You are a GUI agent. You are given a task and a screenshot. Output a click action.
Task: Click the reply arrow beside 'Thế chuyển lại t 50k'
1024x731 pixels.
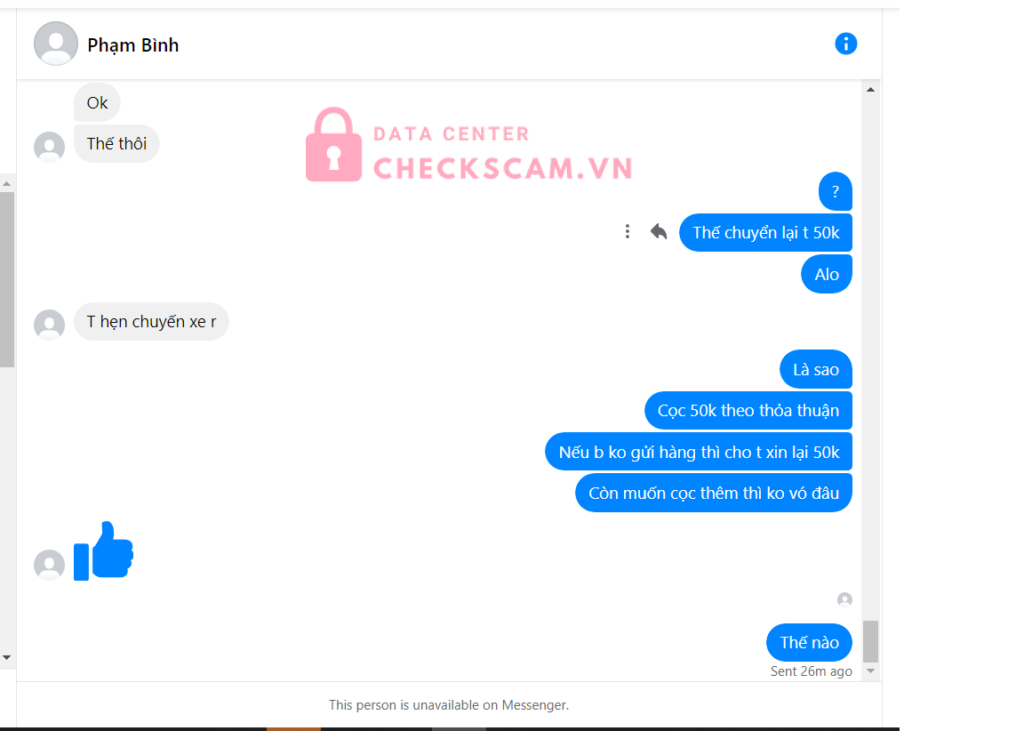658,231
